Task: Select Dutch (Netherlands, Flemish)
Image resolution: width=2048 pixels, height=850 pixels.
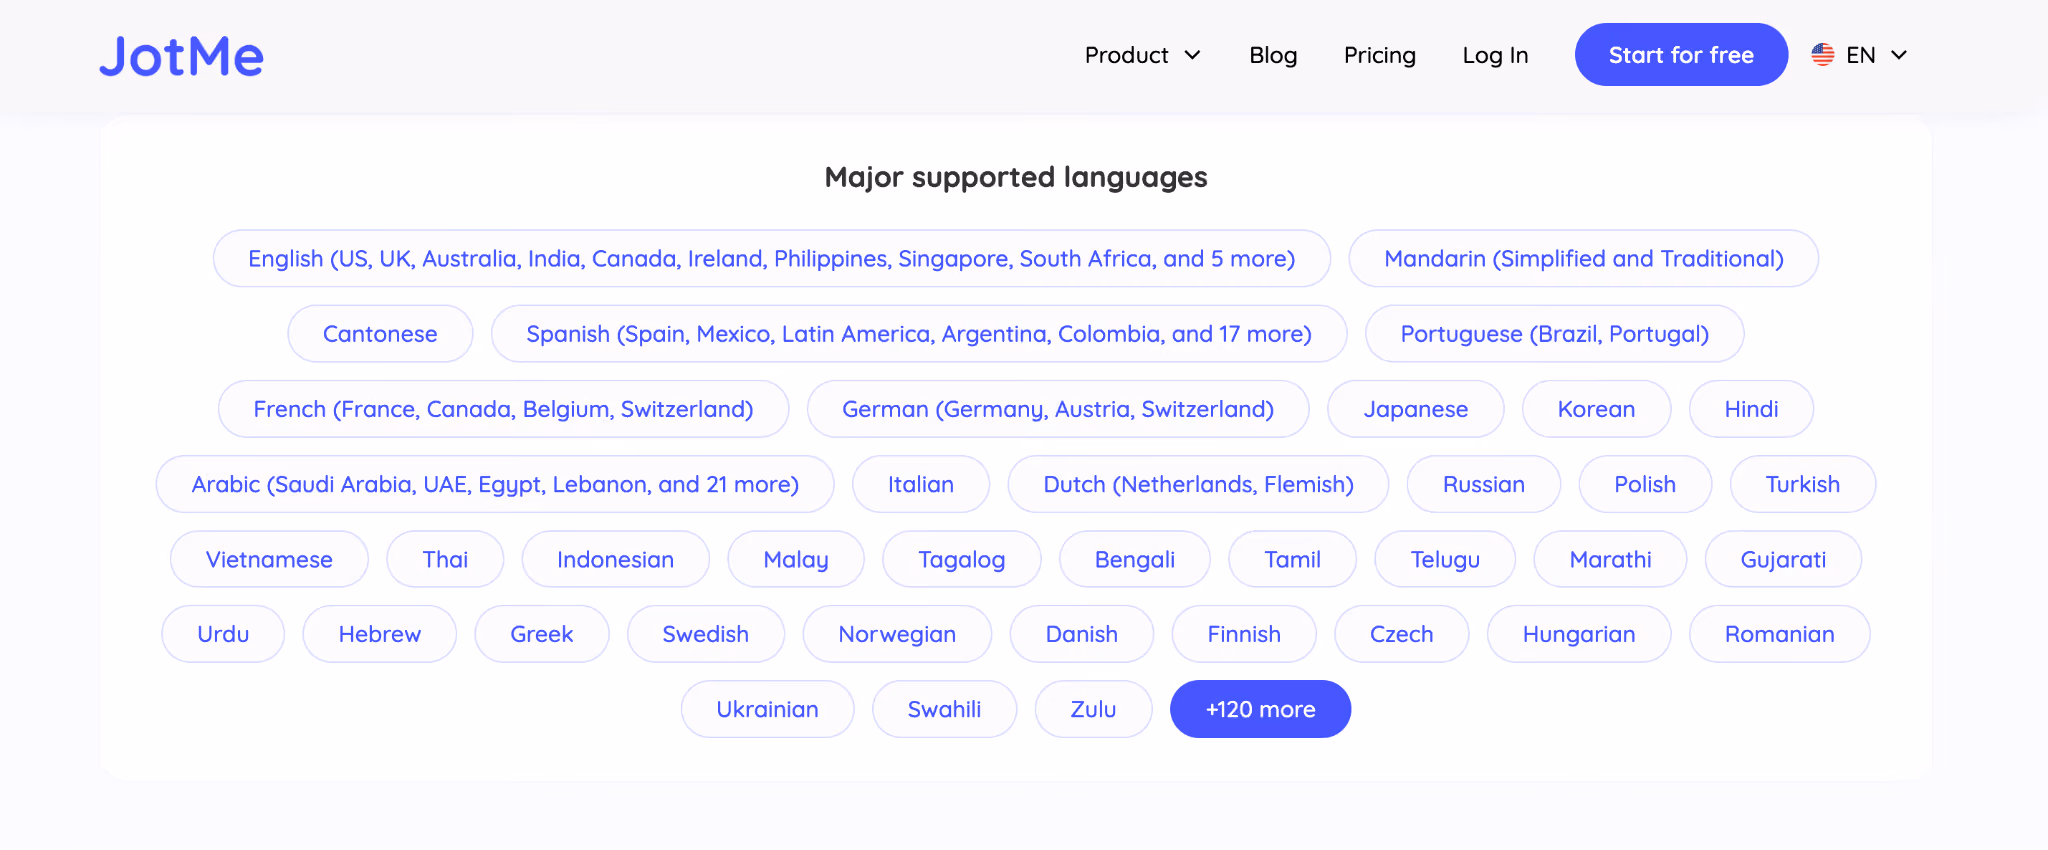Action: click(1198, 484)
